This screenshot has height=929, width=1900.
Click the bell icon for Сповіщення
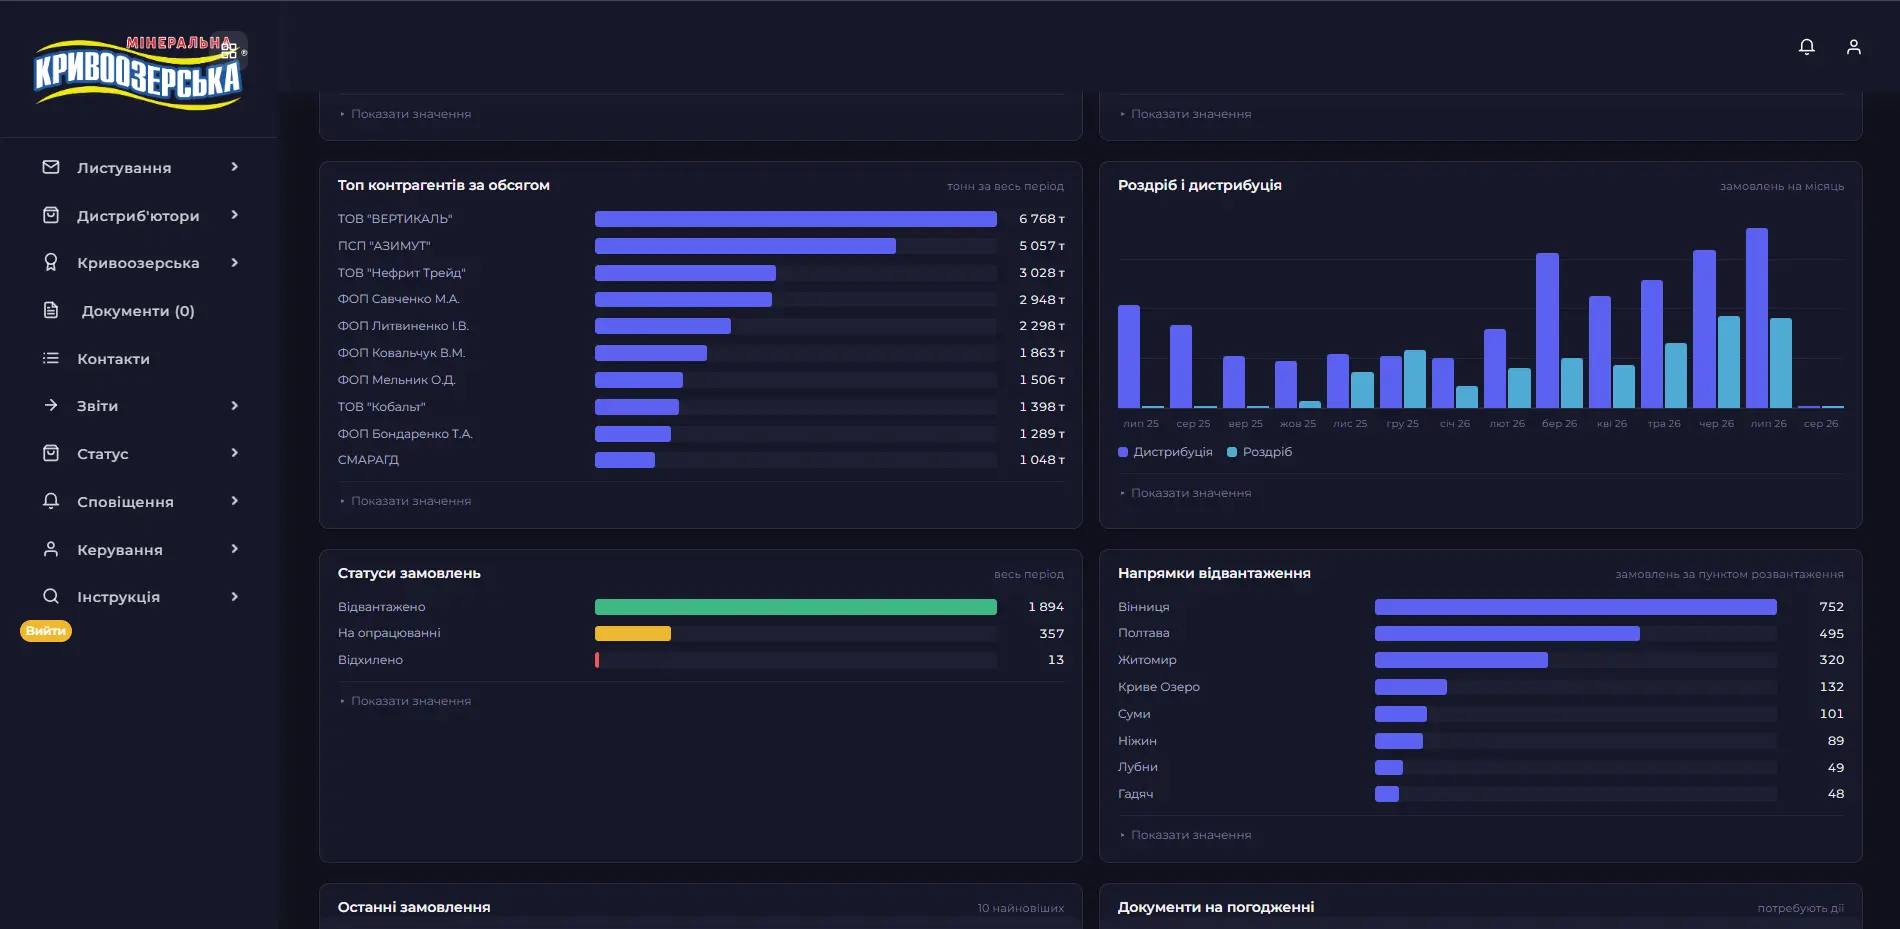point(51,501)
